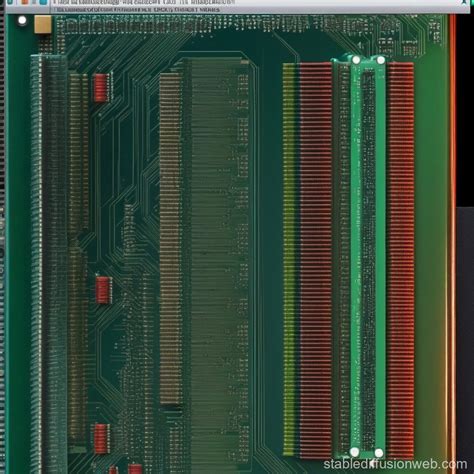Image resolution: width=474 pixels, height=474 pixels.
Task: Click the blue icon beside the orange icon
Action: coord(43,2)
